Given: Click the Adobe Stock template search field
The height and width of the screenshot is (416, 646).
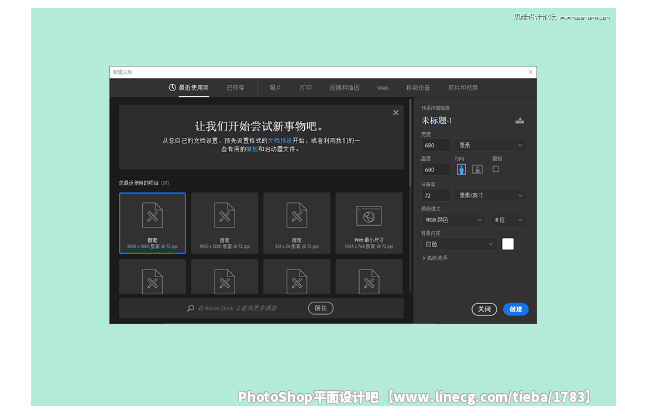Looking at the screenshot, I should click(250, 308).
